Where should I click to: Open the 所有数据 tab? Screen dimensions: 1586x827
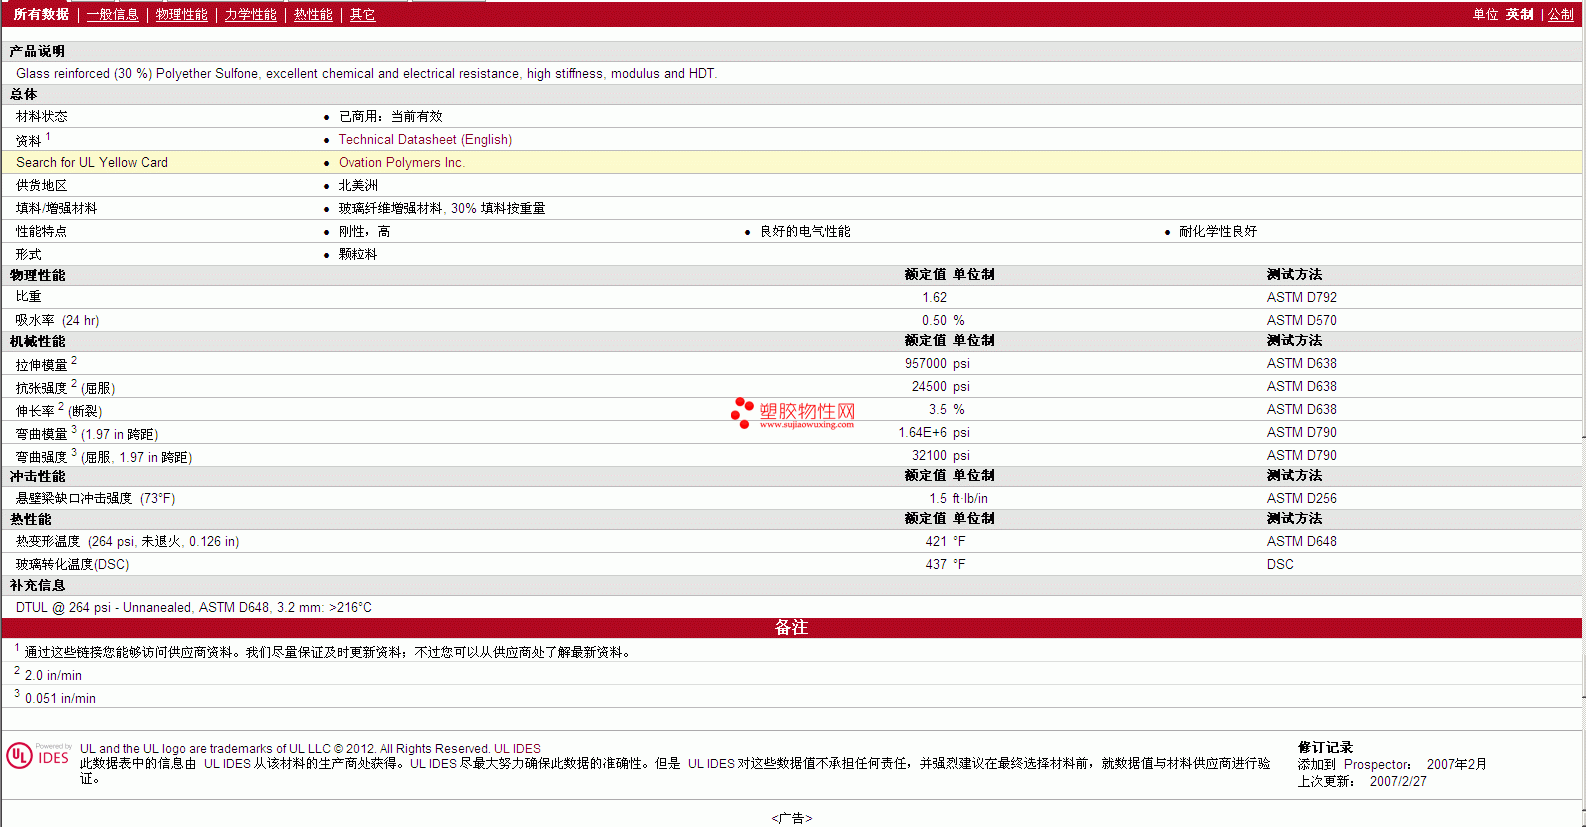41,14
